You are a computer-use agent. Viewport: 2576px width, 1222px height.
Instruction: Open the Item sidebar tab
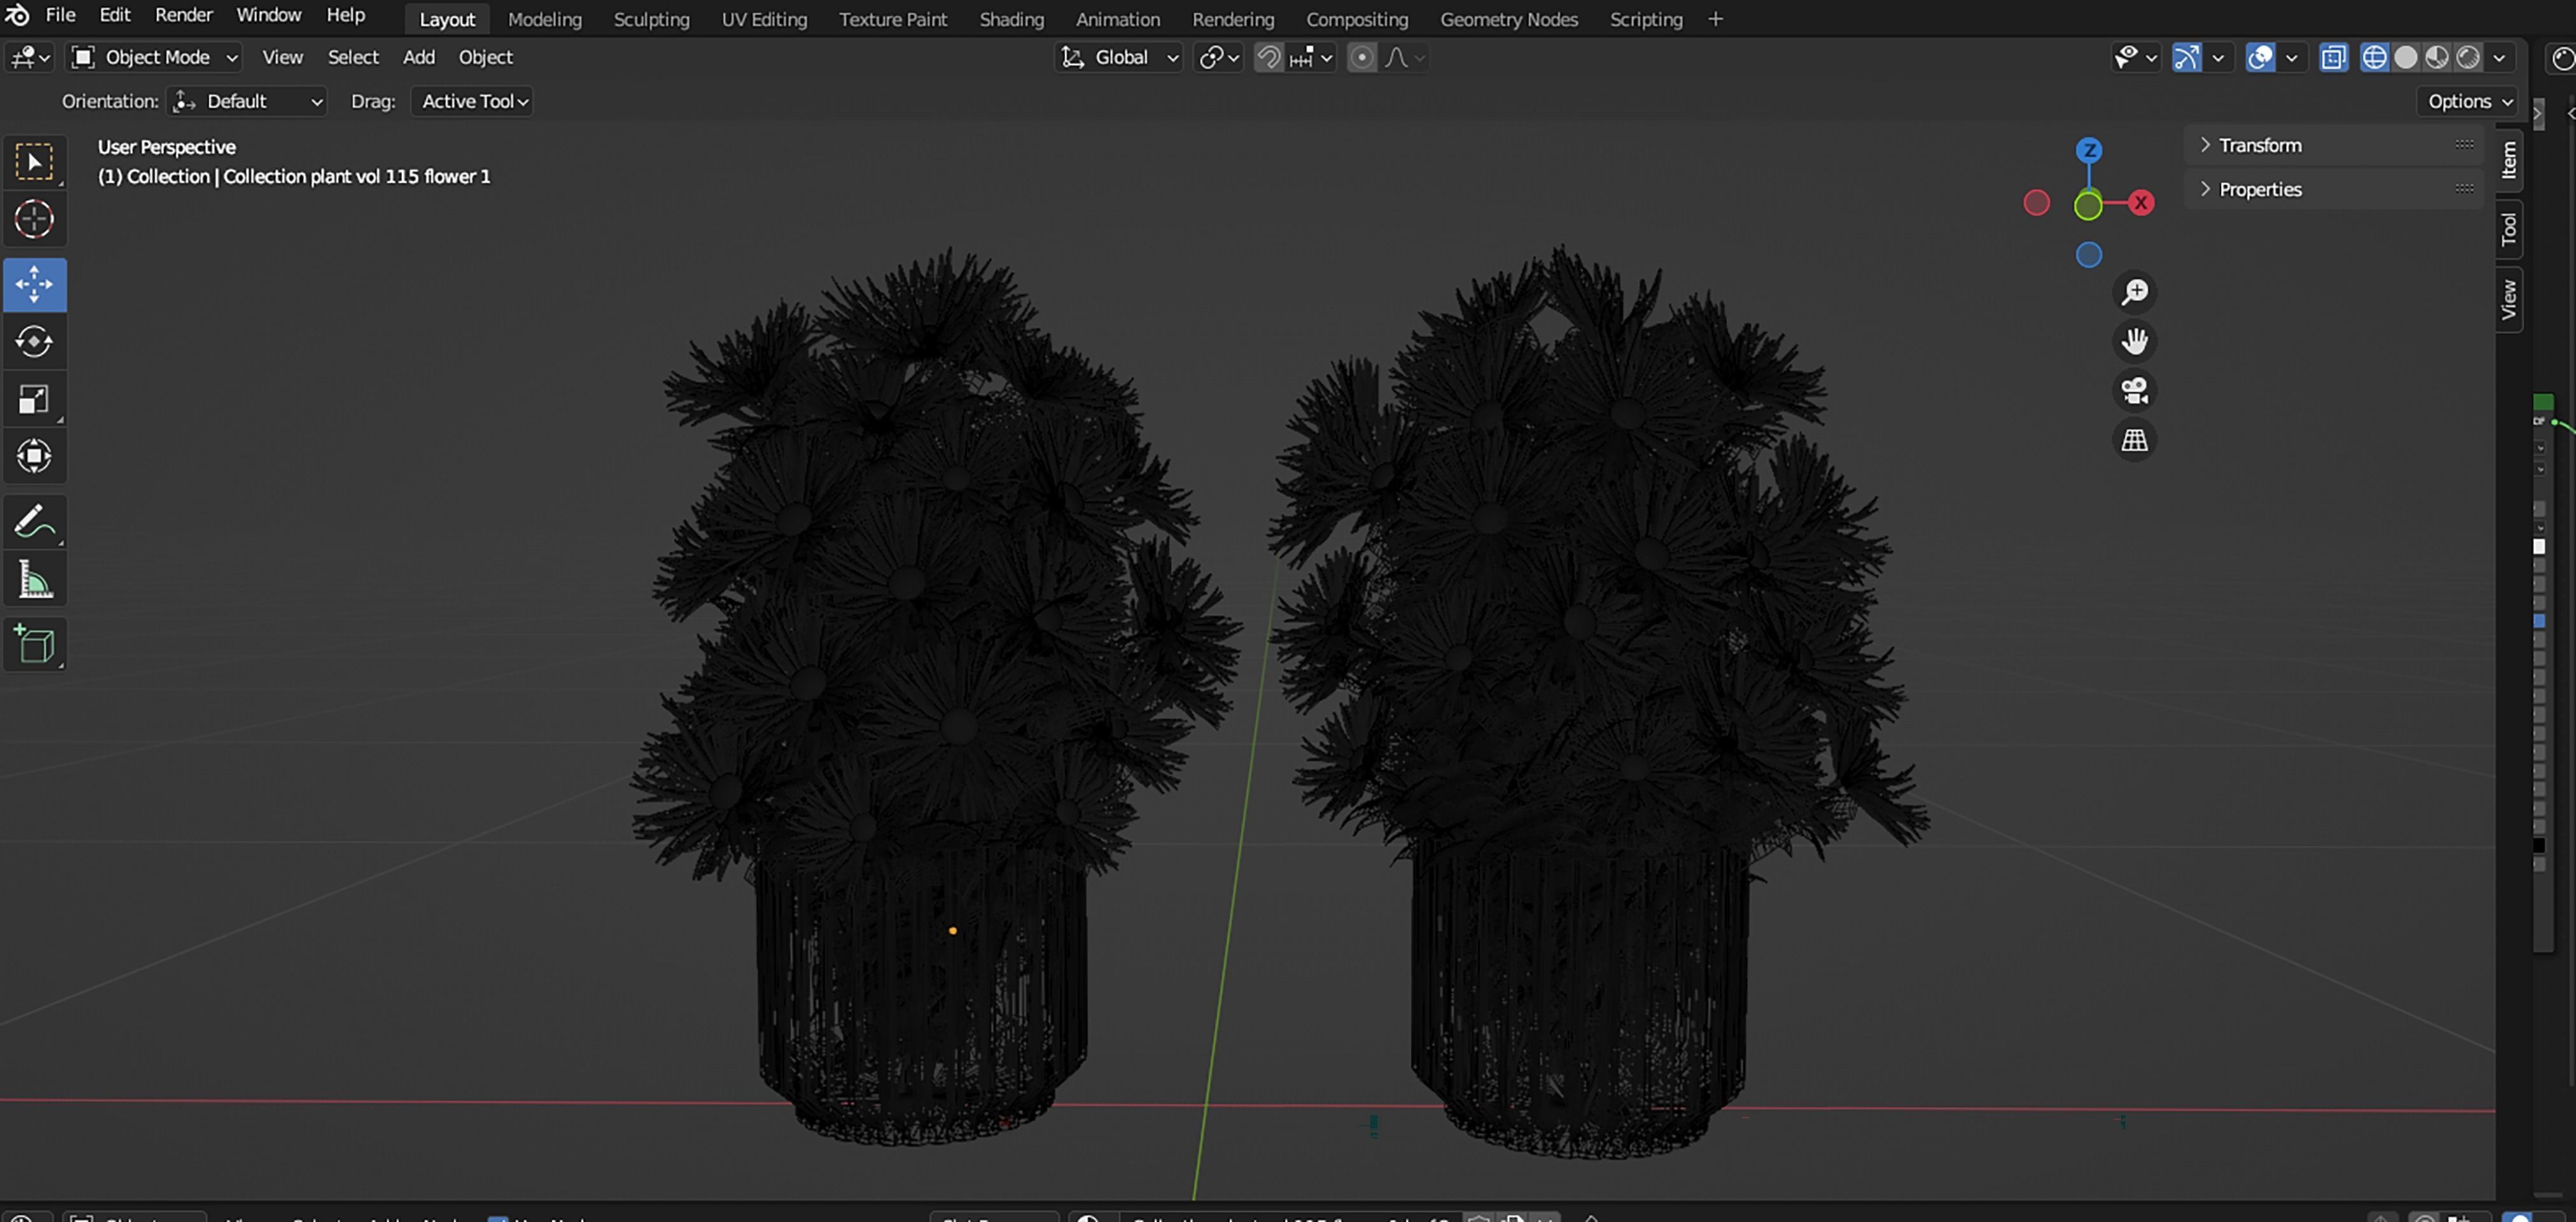(x=2508, y=160)
